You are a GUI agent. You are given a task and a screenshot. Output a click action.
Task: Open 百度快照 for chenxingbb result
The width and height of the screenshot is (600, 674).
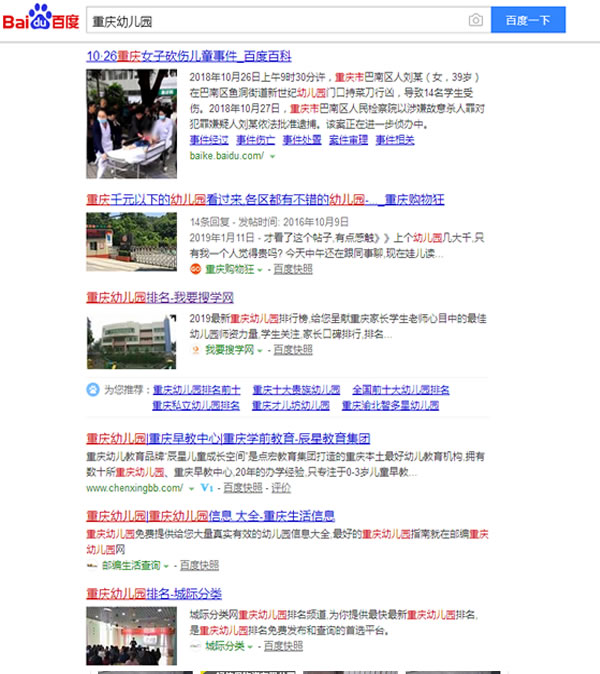click(243, 488)
